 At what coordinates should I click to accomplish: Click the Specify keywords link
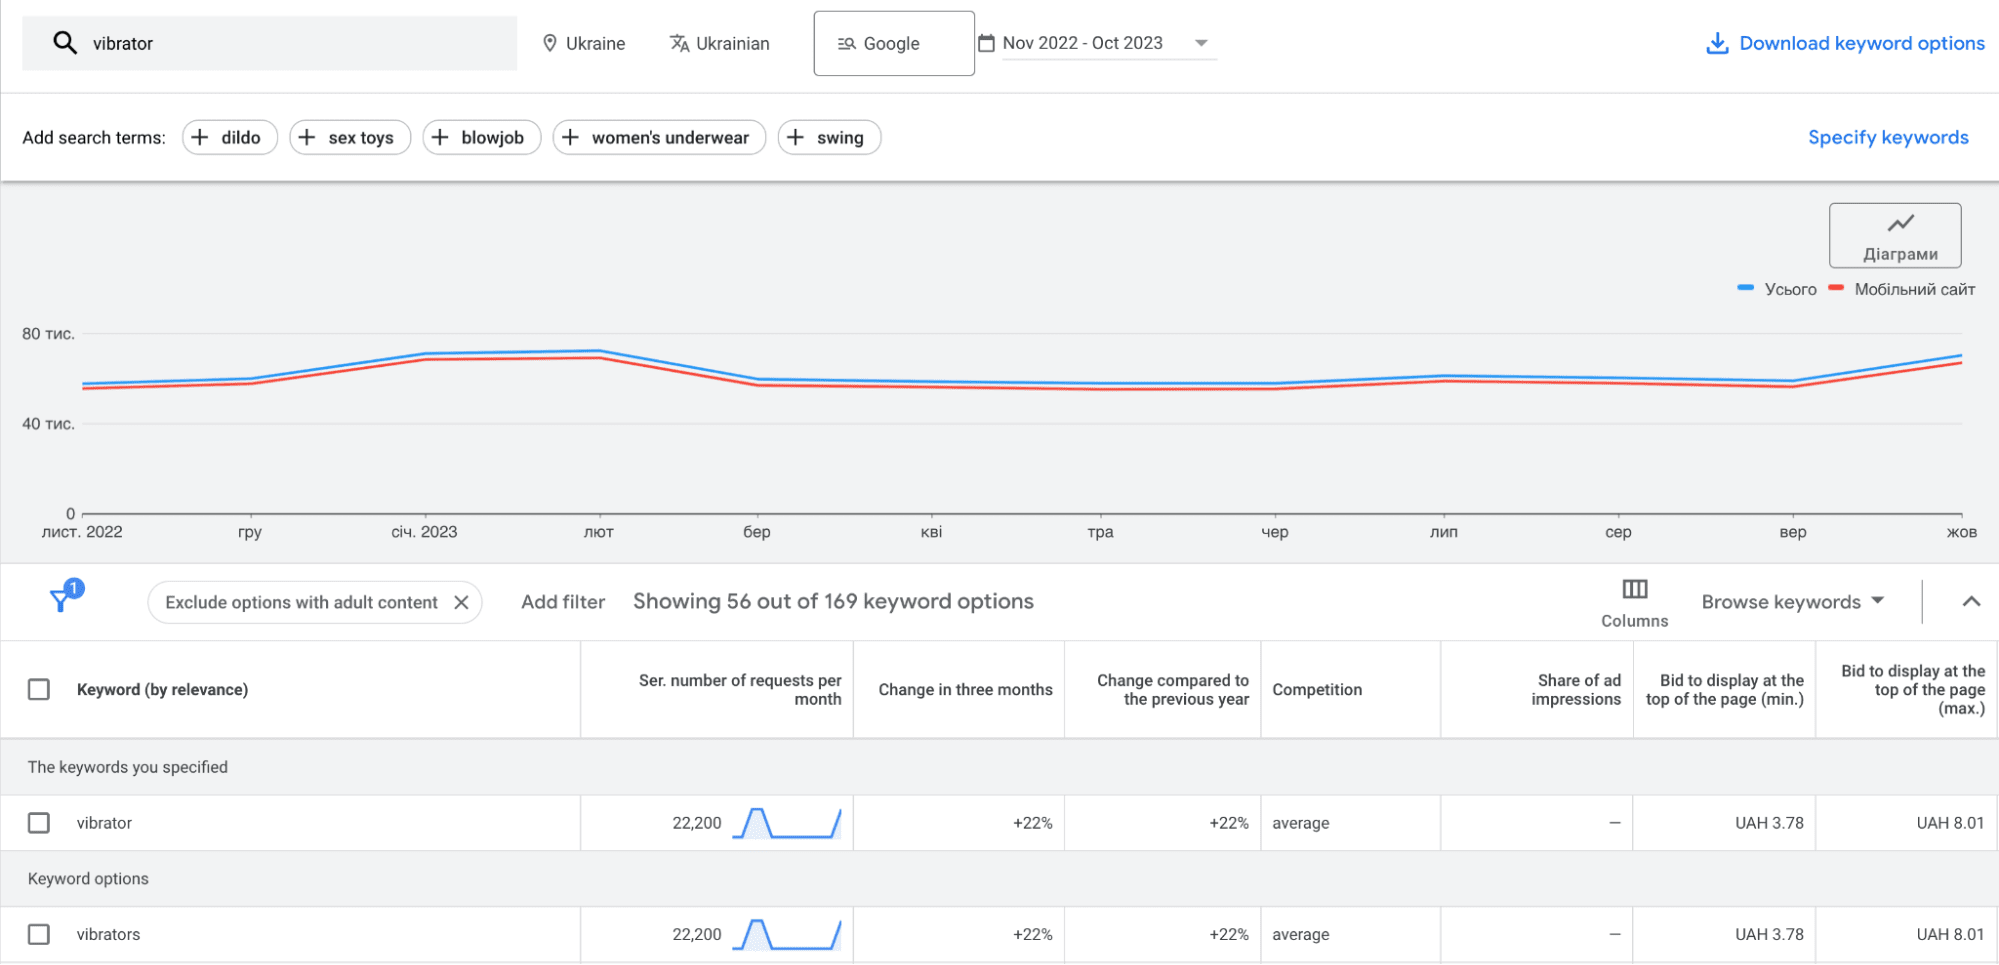[x=1887, y=137]
